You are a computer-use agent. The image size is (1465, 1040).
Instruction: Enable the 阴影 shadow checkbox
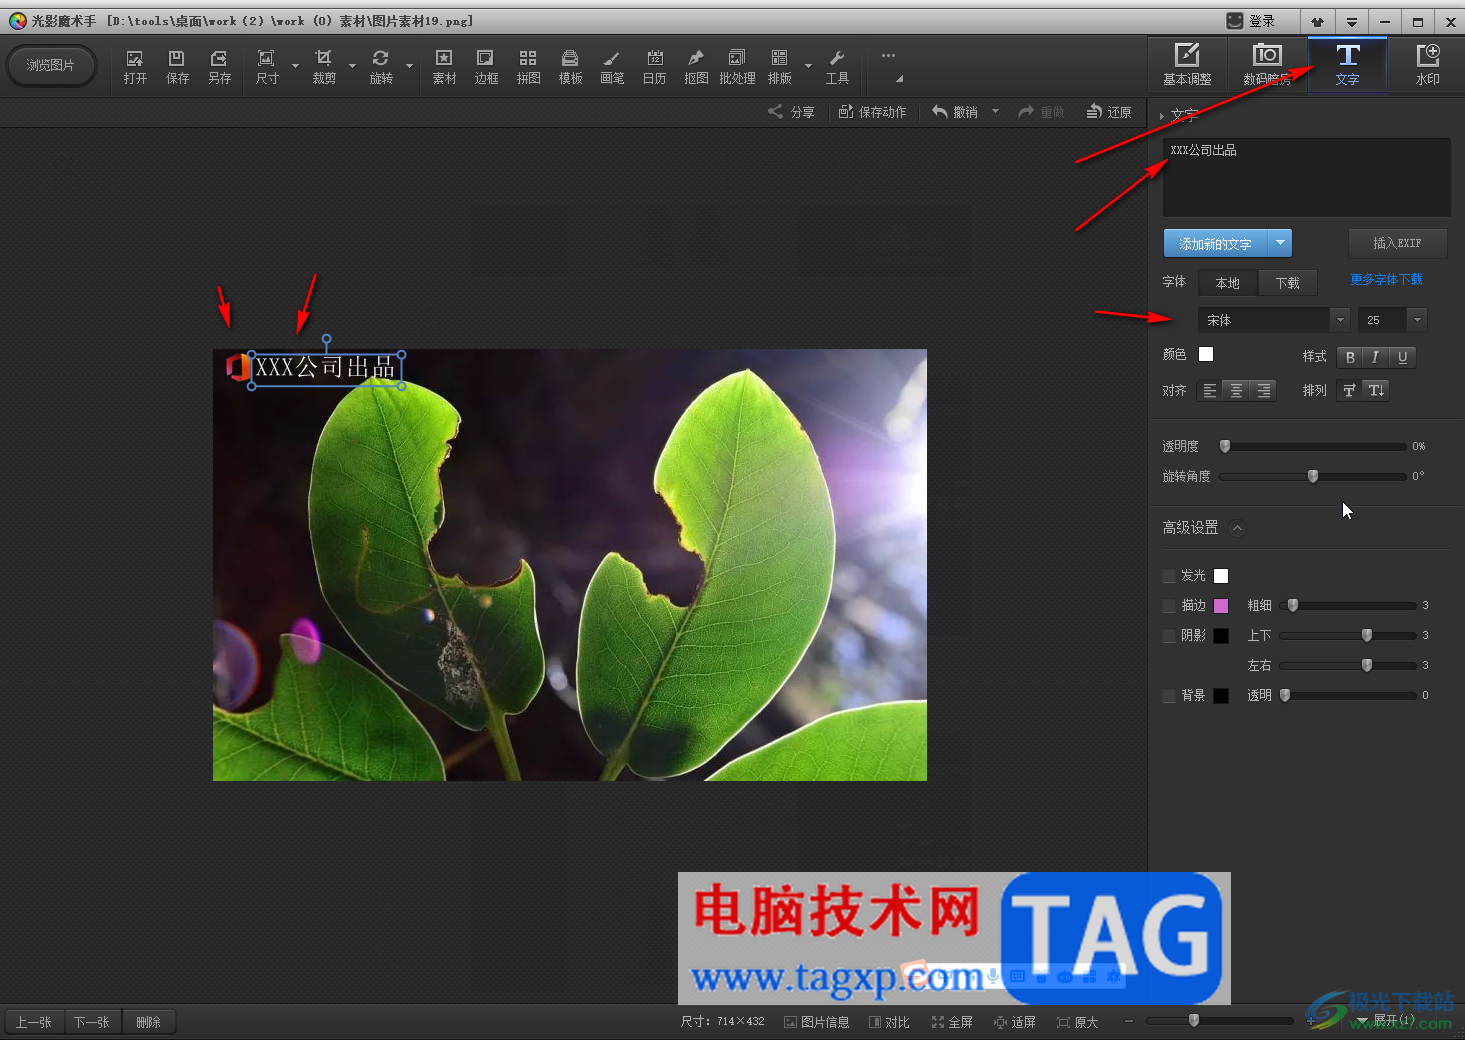coord(1169,636)
